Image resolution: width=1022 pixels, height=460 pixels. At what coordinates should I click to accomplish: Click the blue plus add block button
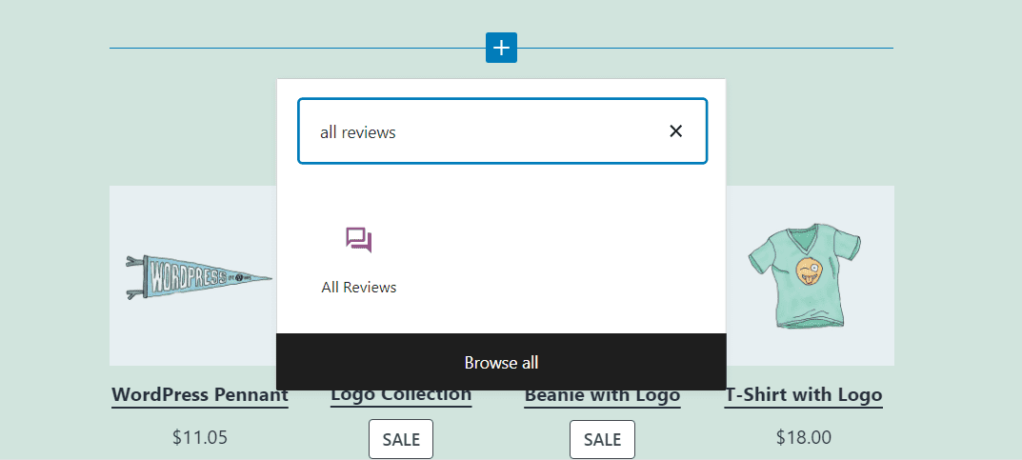point(501,48)
